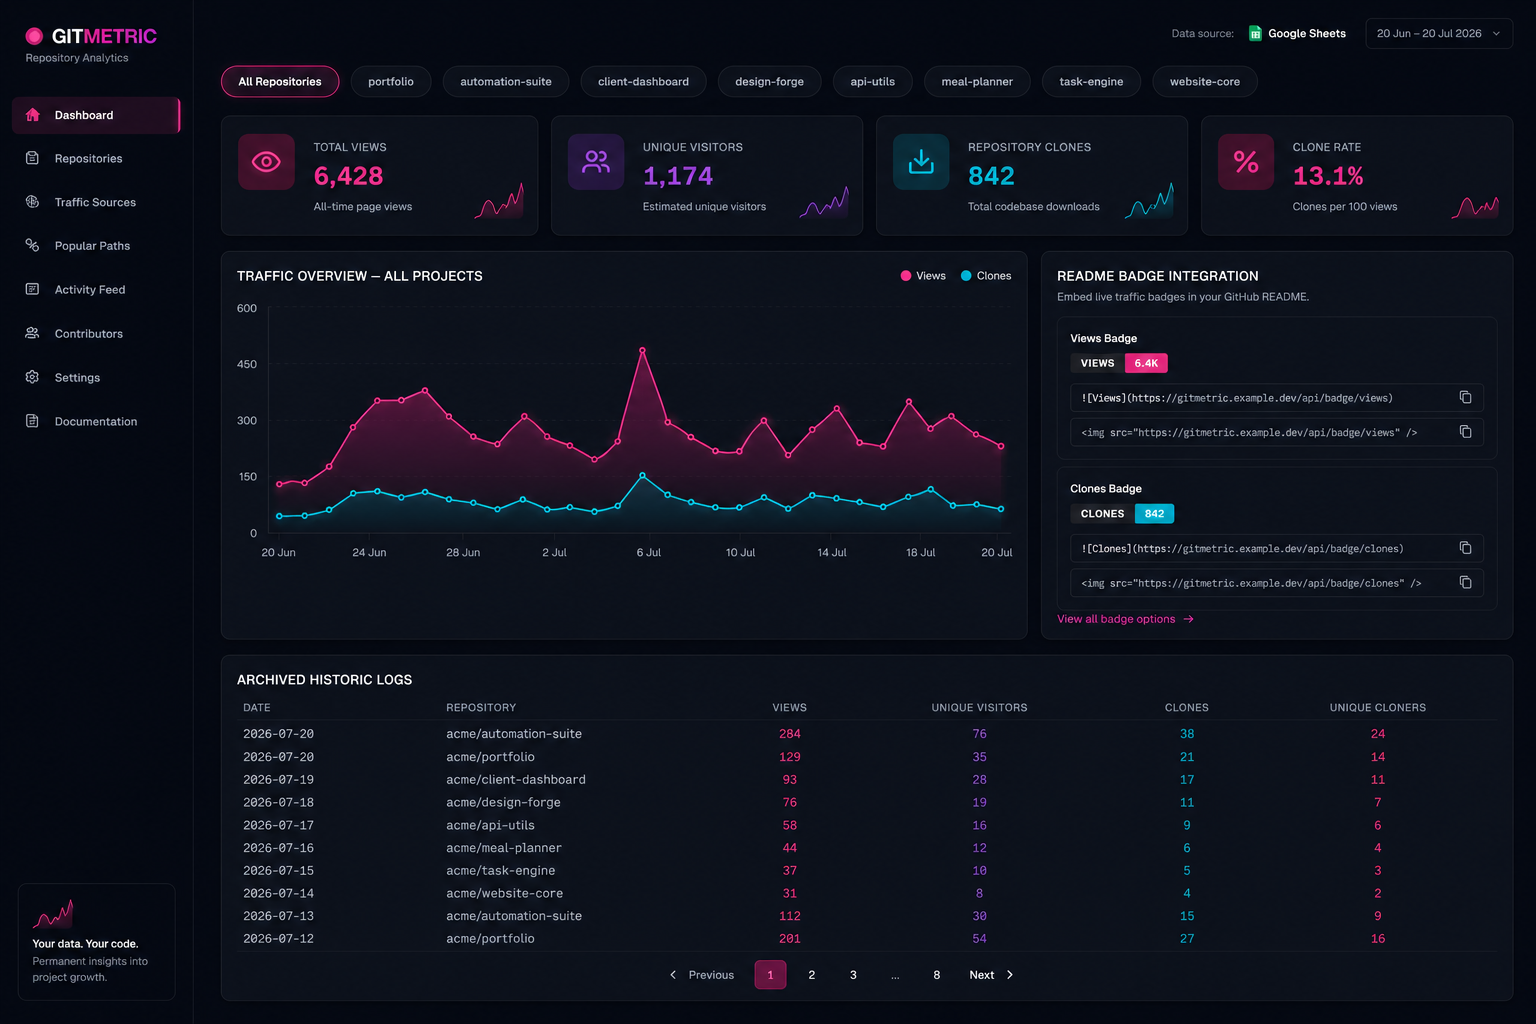Open Repositories in the sidebar

pos(96,158)
